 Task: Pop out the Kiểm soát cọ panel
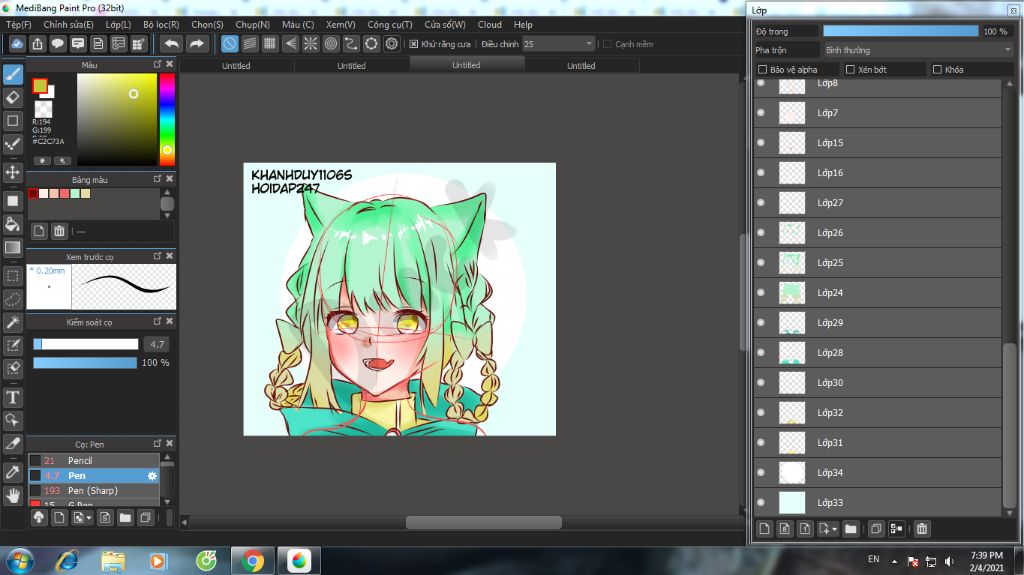[x=157, y=321]
